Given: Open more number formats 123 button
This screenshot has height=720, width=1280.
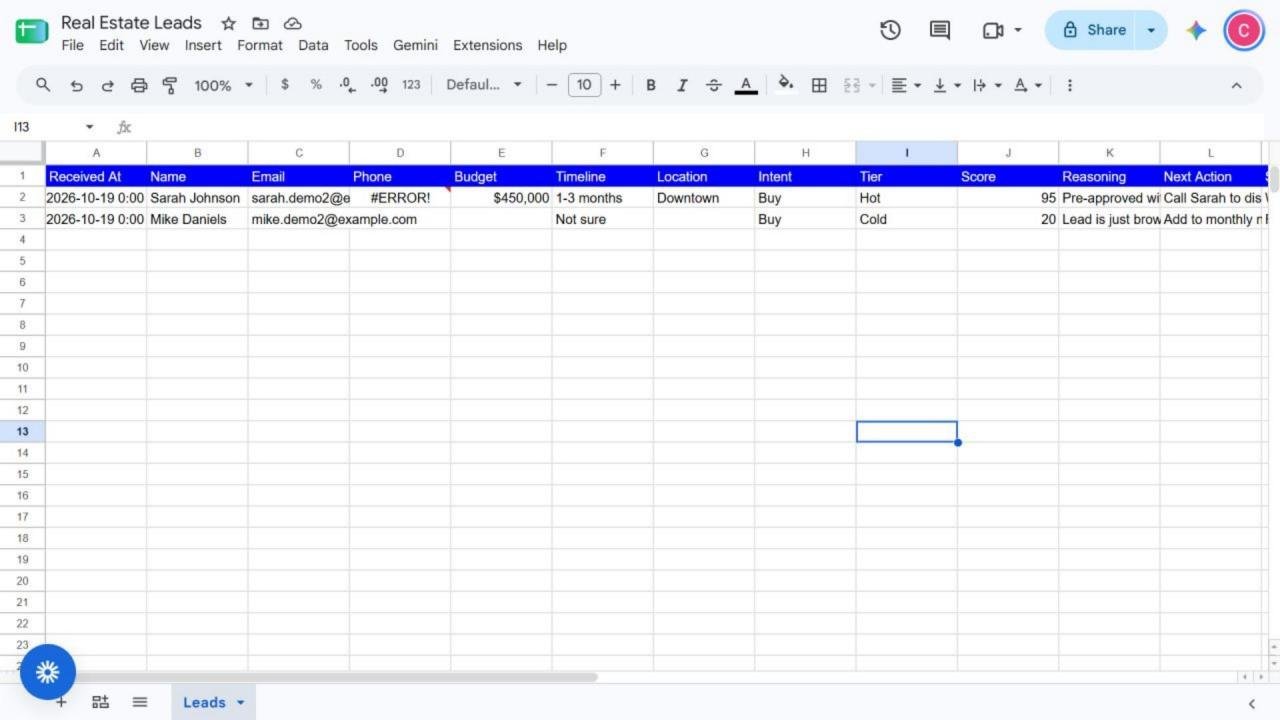Looking at the screenshot, I should [x=411, y=85].
